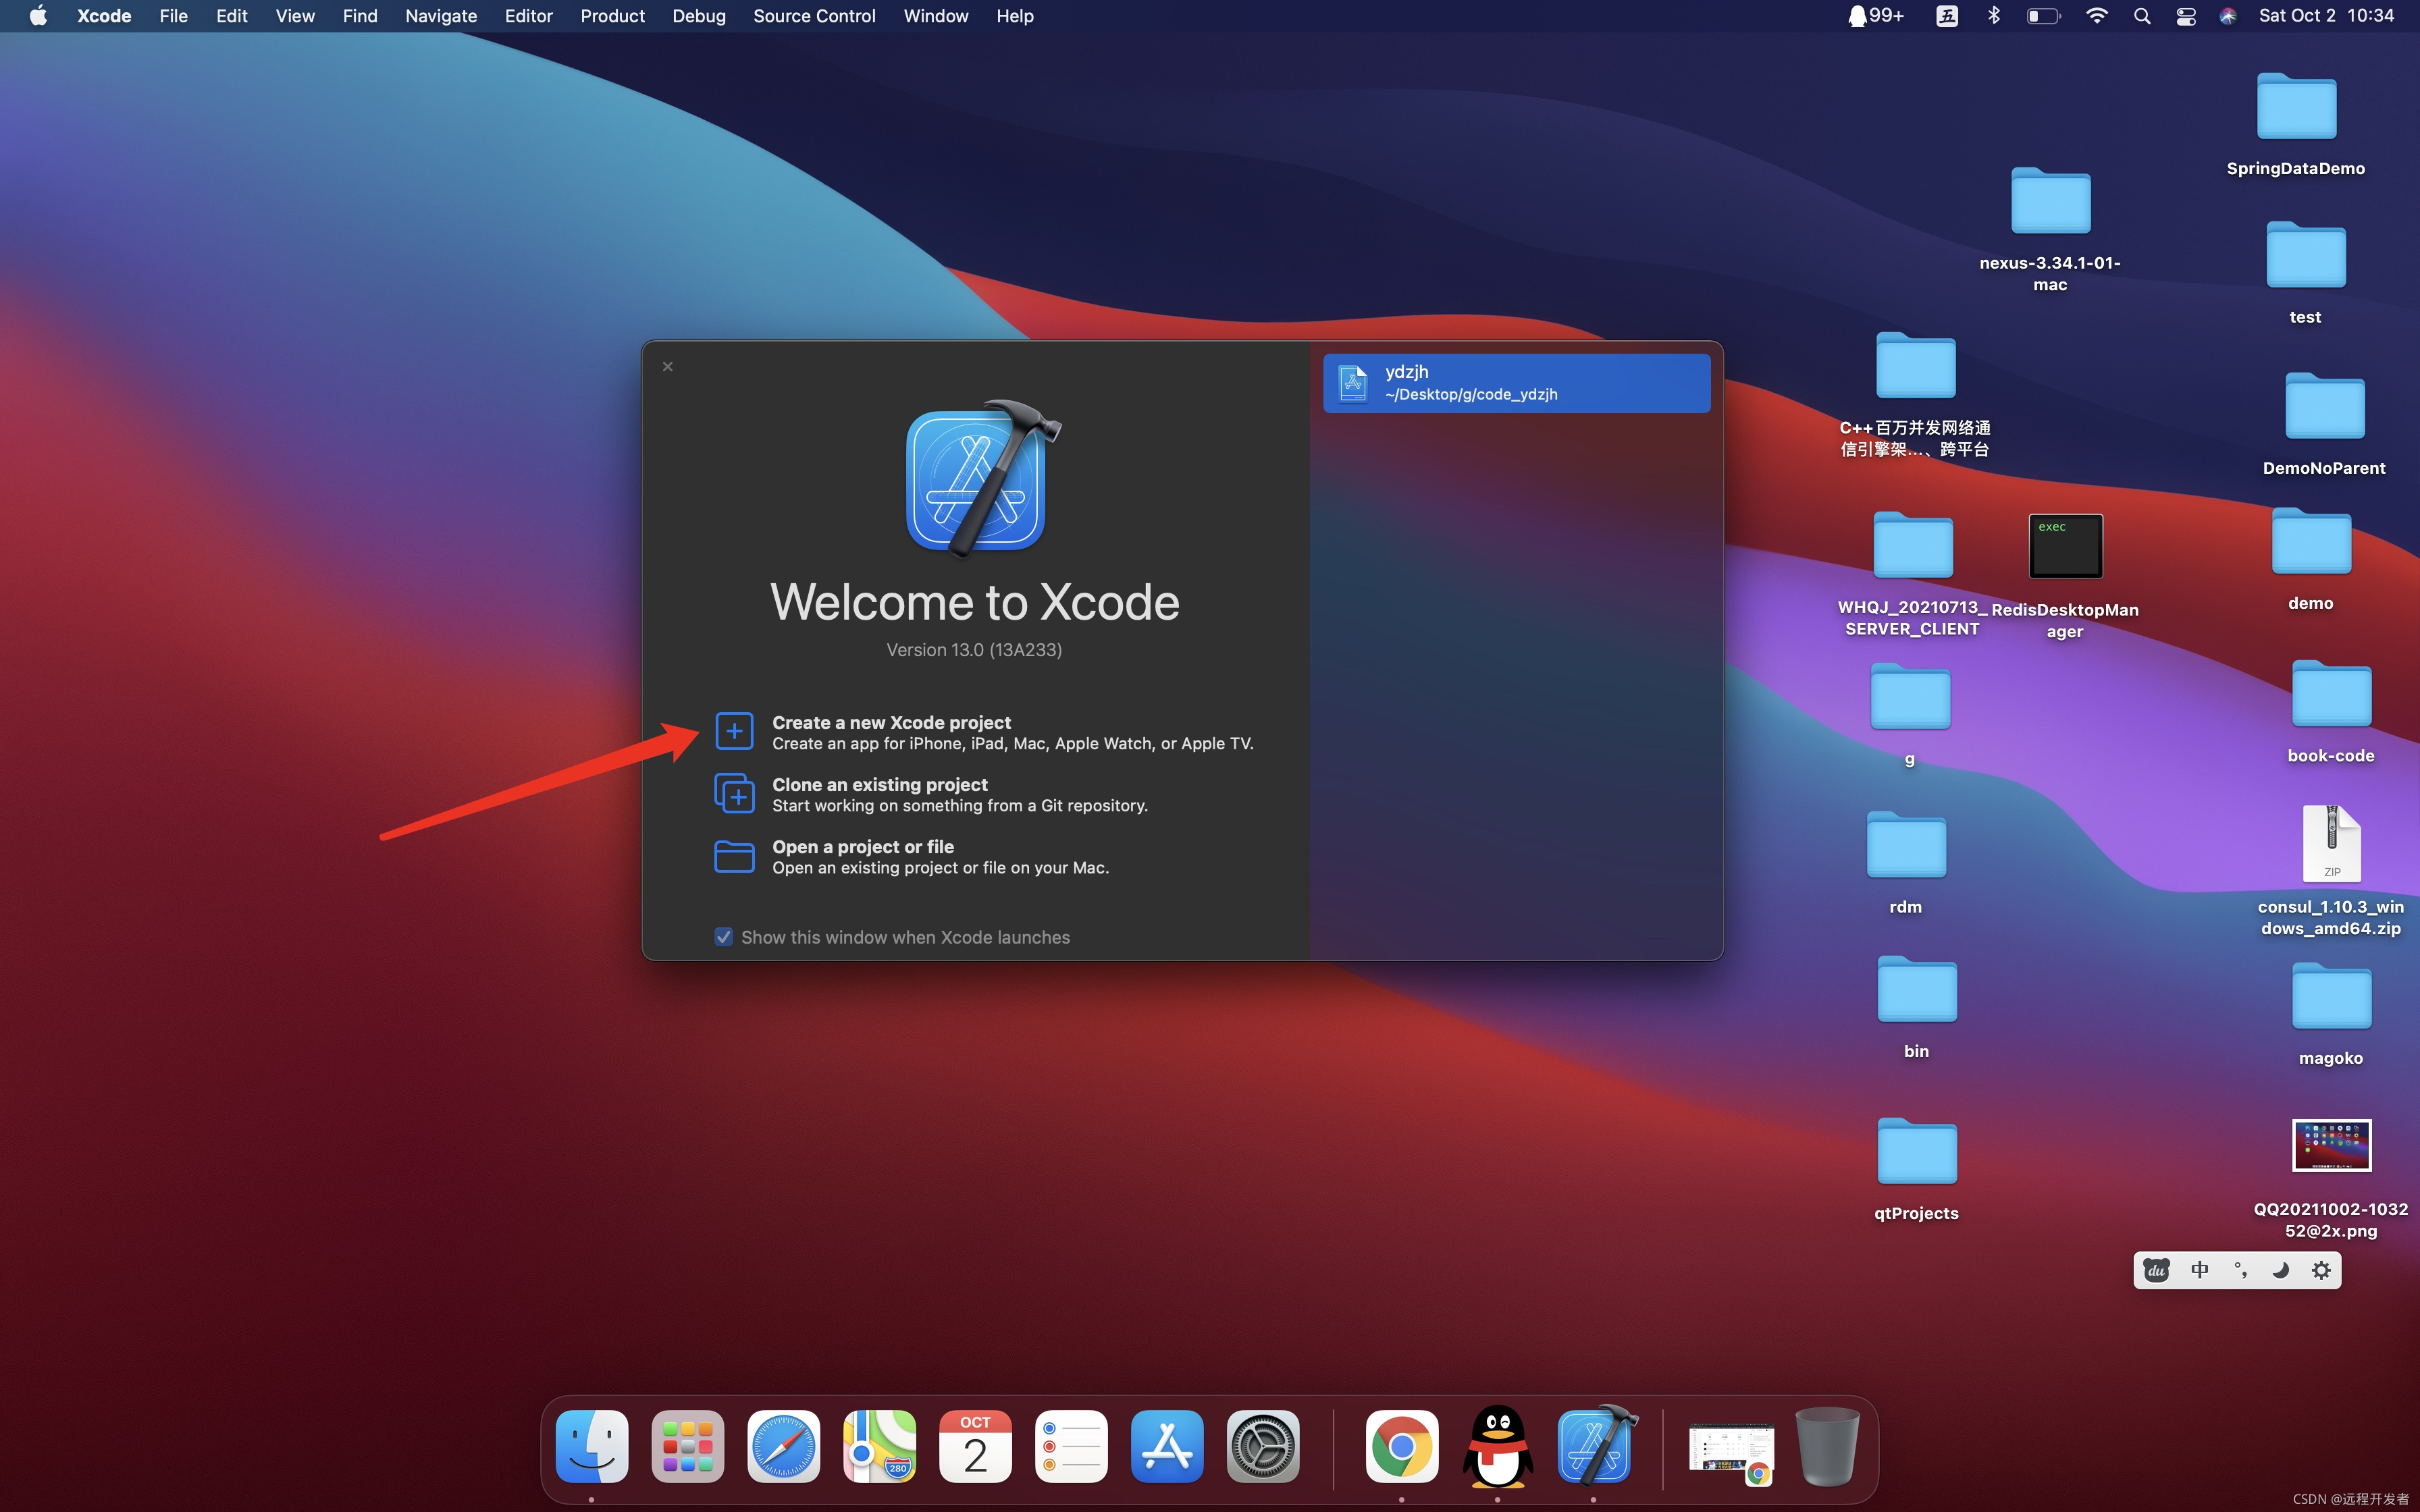Open the Debug menu

[x=699, y=16]
